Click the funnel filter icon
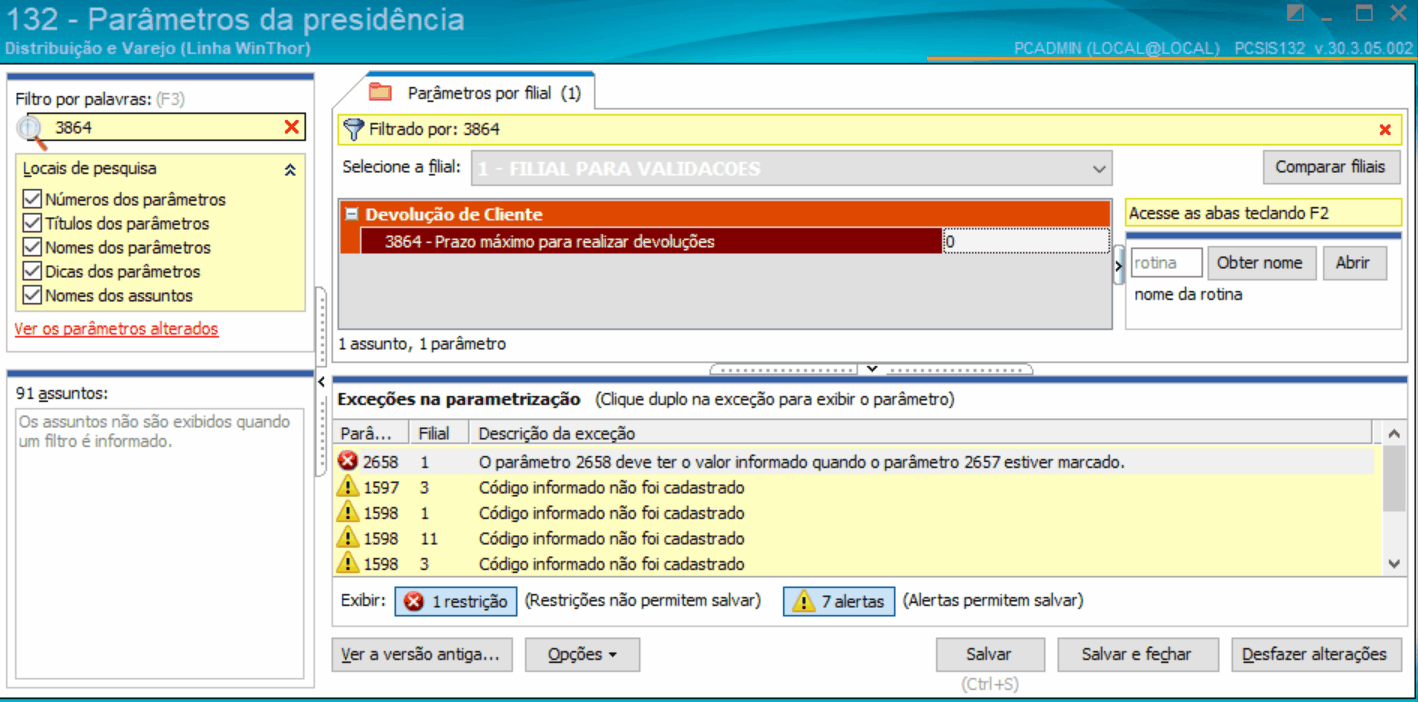1418x702 pixels. pyautogui.click(x=353, y=129)
